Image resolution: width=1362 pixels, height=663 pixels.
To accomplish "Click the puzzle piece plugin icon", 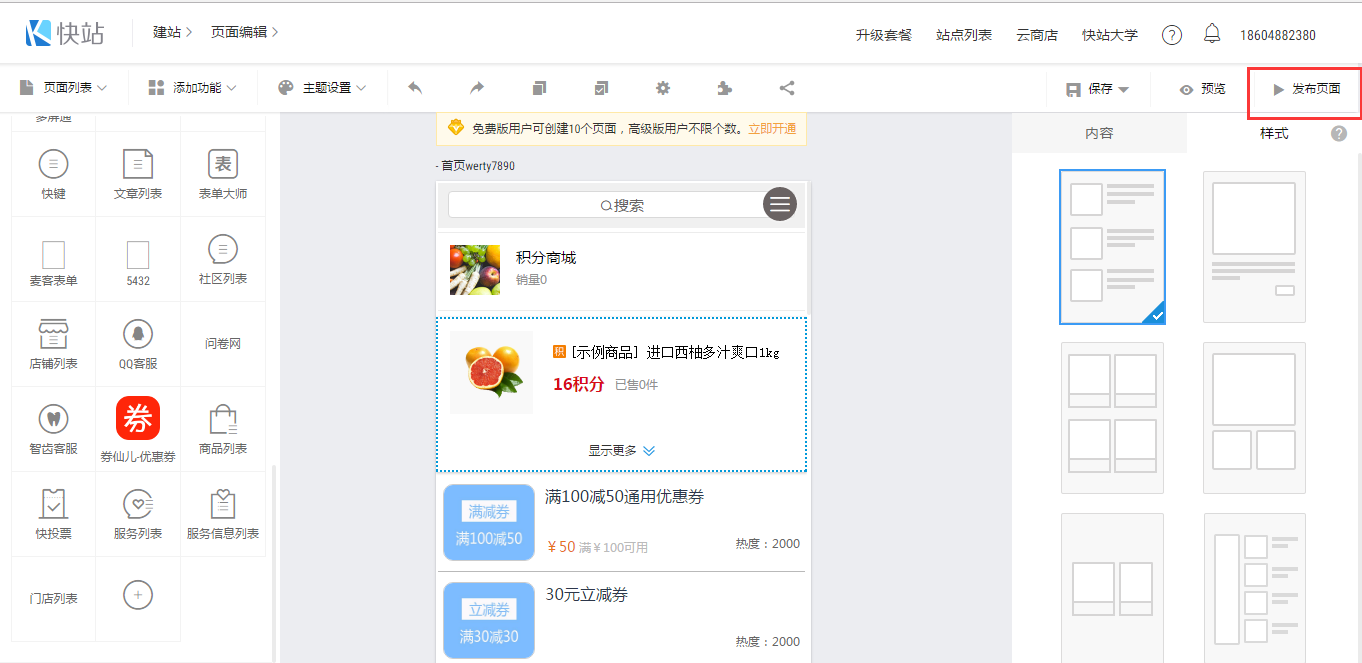I will pos(725,88).
